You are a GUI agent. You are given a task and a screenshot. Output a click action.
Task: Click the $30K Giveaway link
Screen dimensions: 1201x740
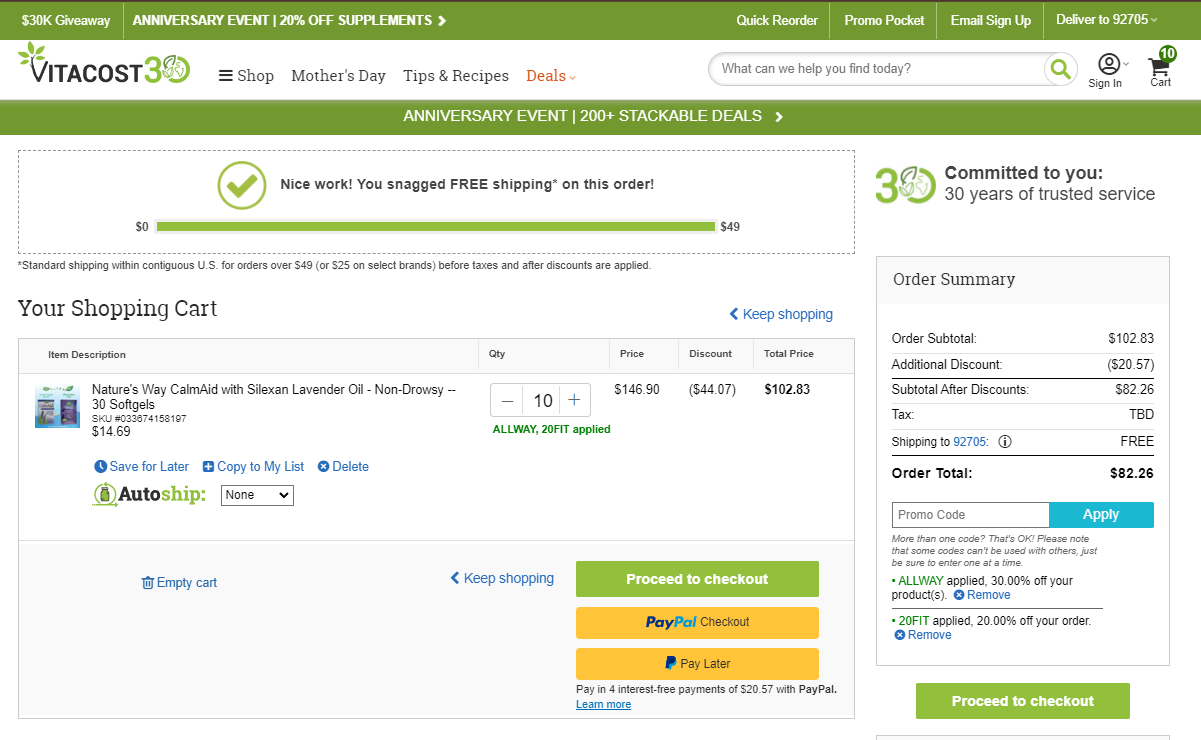tap(66, 20)
